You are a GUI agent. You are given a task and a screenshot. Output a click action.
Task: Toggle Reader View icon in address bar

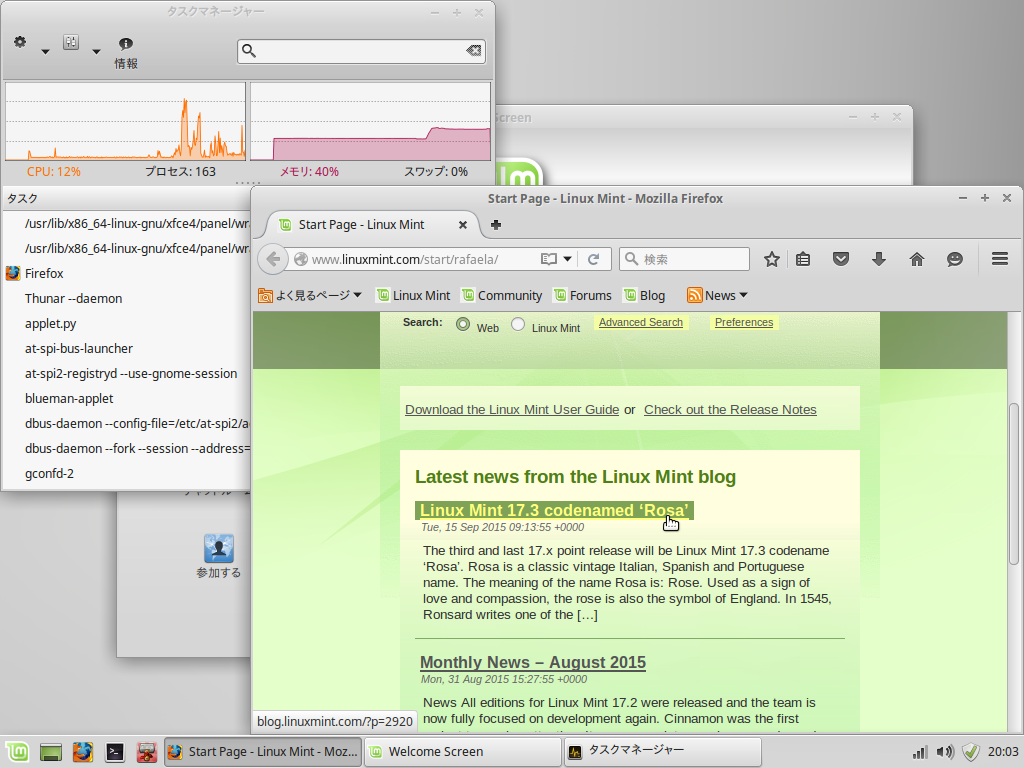pyautogui.click(x=549, y=259)
